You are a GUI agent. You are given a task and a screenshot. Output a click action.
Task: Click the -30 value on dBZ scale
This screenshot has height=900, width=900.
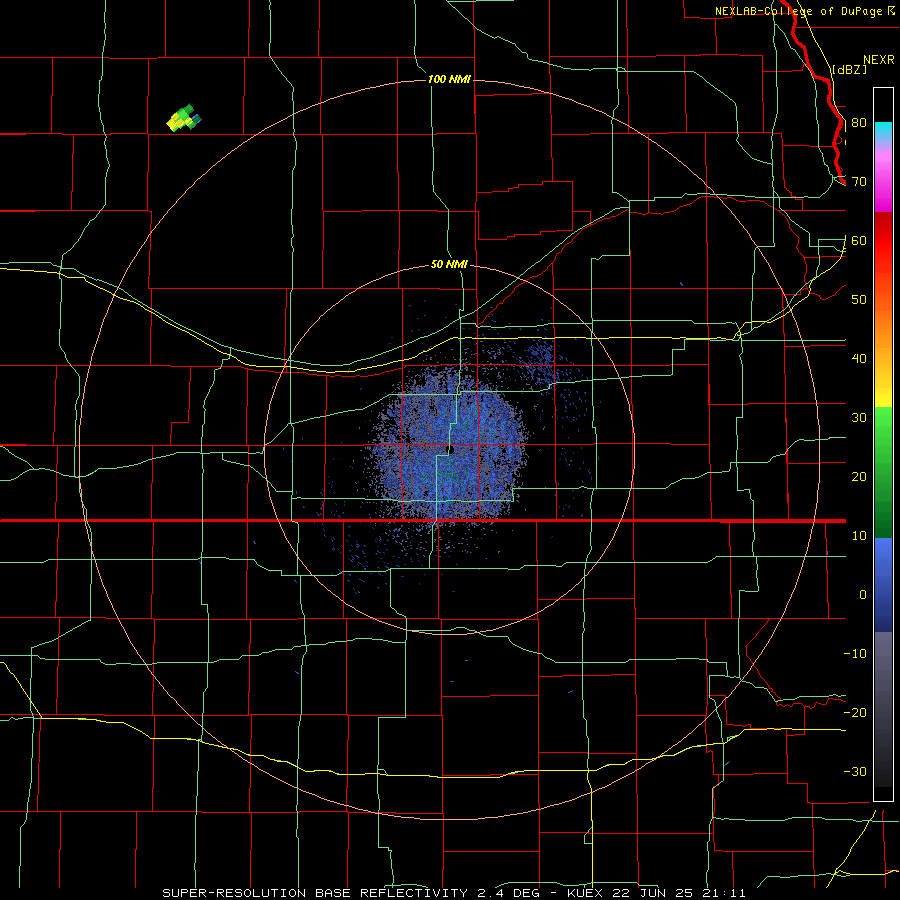coord(855,772)
